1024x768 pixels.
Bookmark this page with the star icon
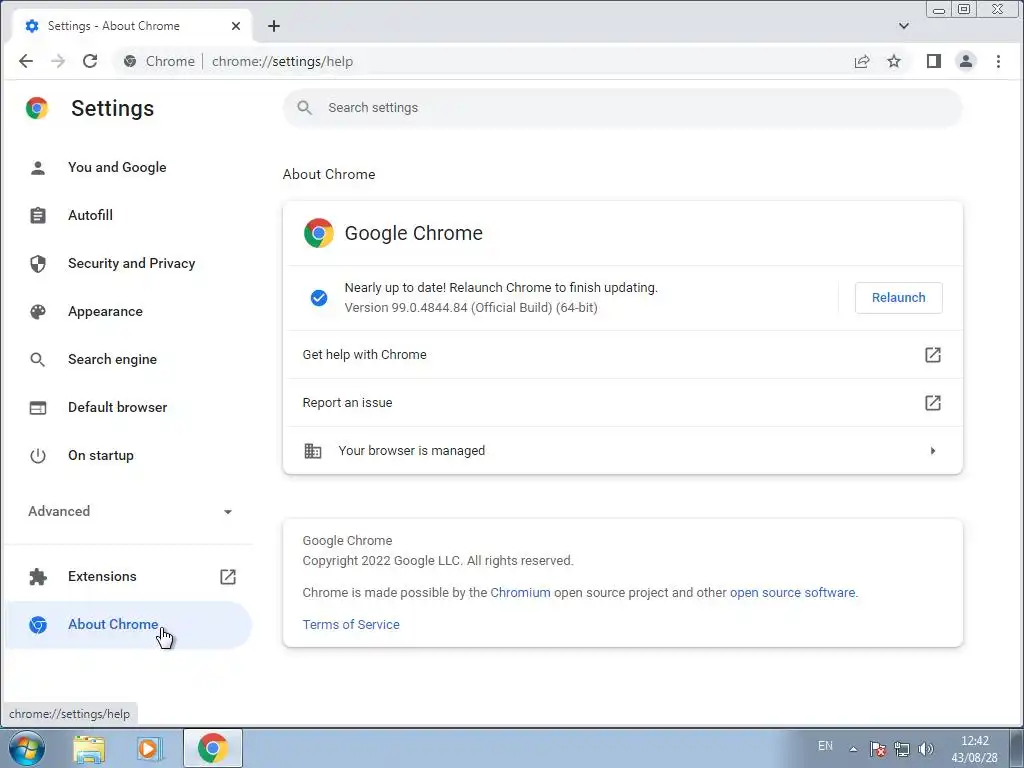894,61
